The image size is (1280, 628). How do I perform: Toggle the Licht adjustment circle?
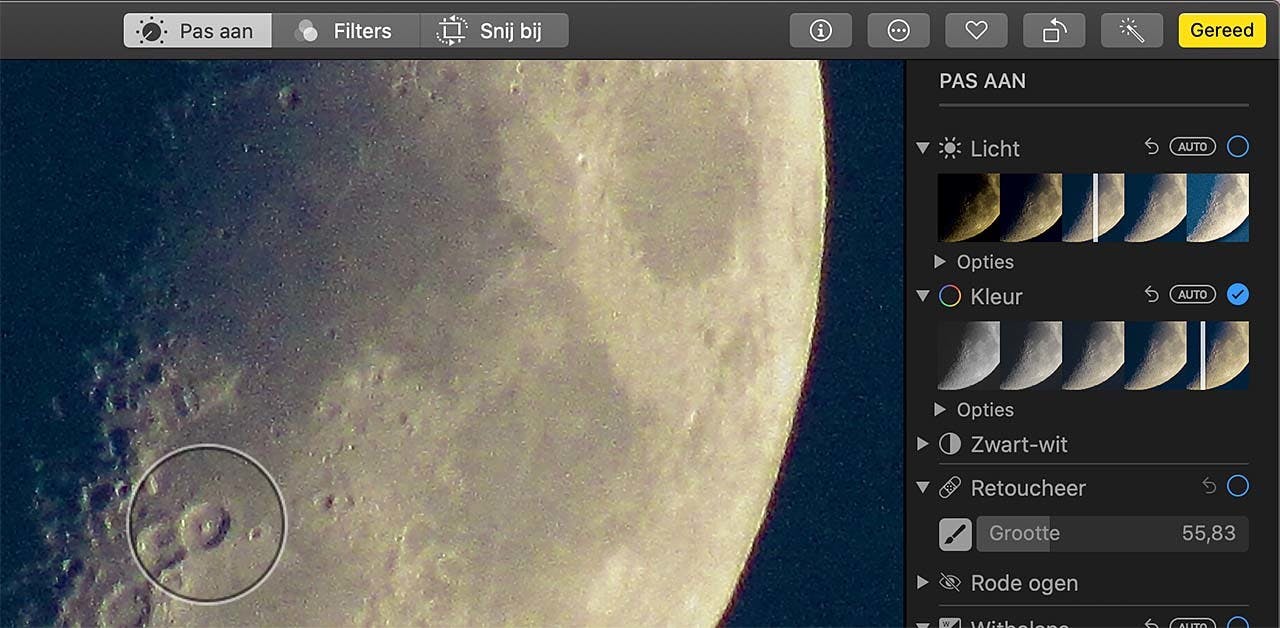[1238, 147]
